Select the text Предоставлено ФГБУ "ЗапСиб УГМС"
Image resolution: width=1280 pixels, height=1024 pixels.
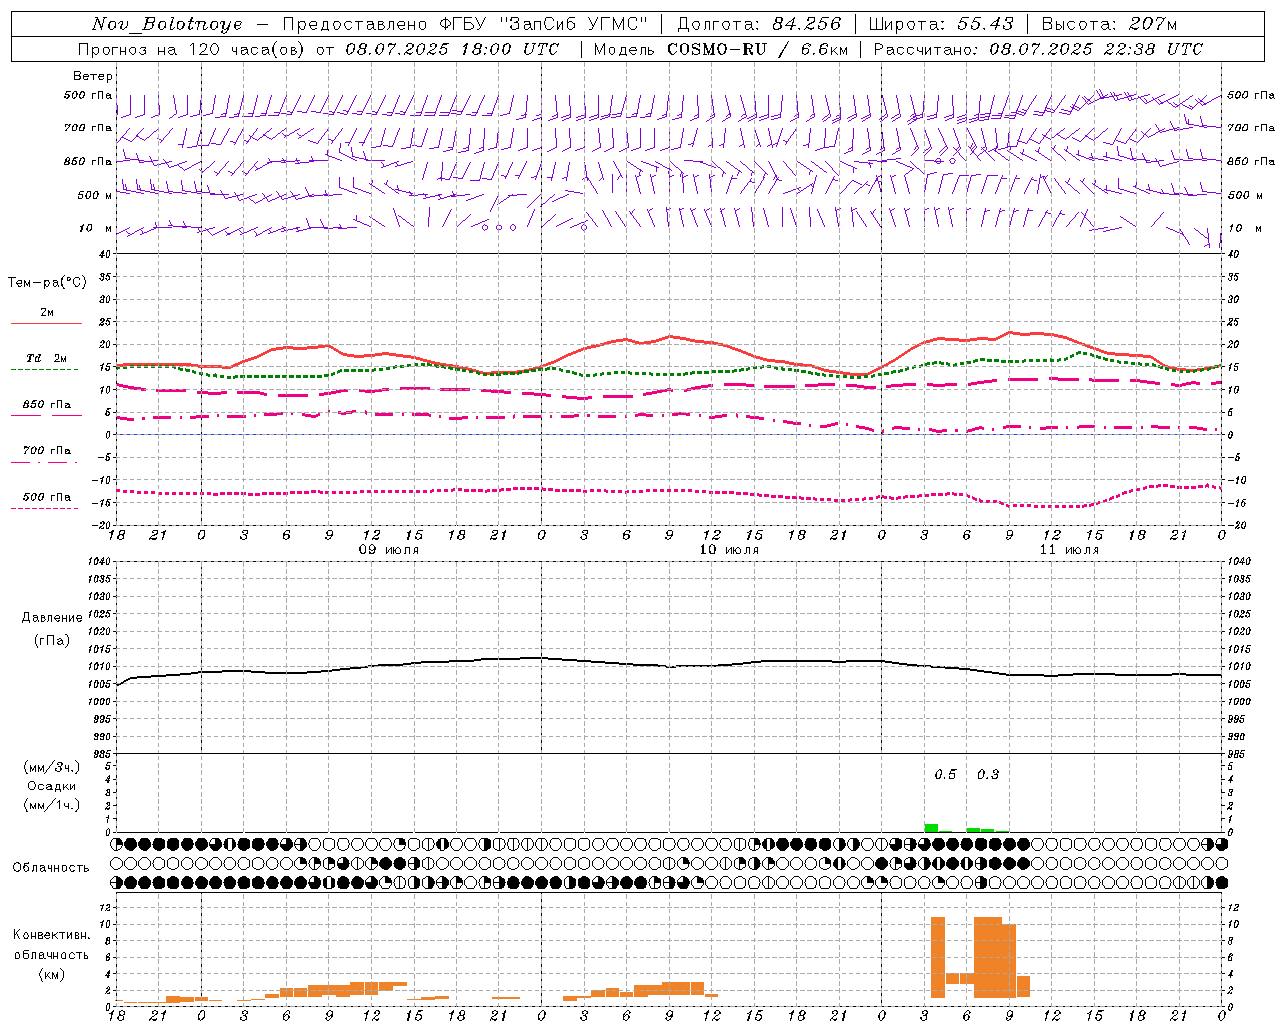point(465,24)
